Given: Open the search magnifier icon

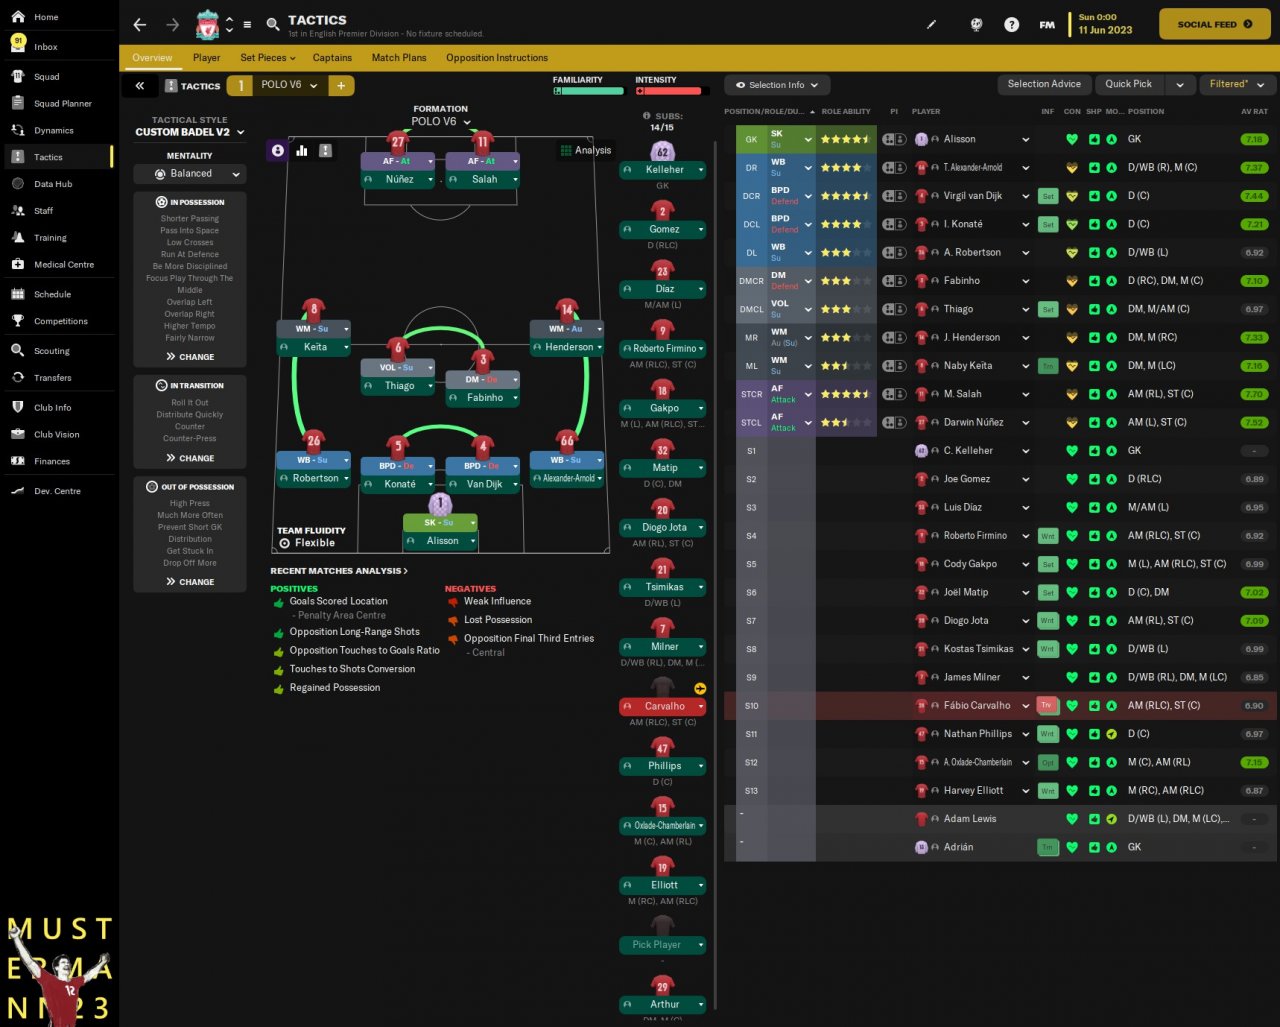Looking at the screenshot, I should pyautogui.click(x=273, y=25).
